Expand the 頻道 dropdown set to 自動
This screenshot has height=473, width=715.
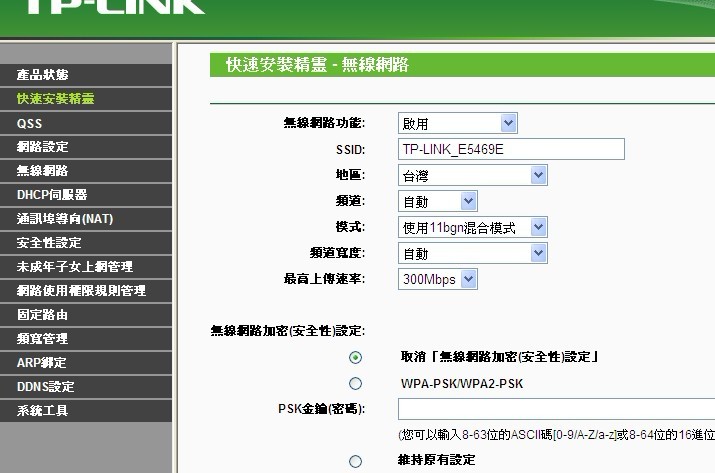(x=438, y=201)
